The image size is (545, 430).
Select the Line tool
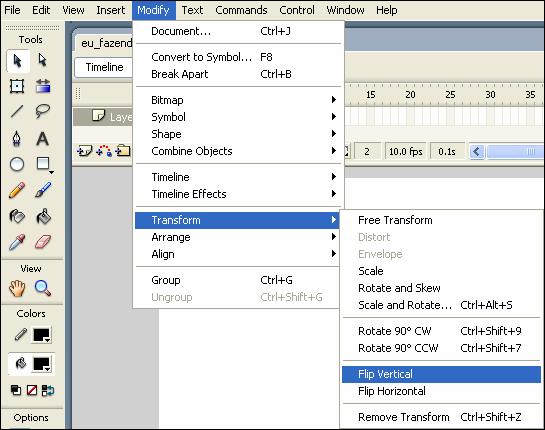17,111
